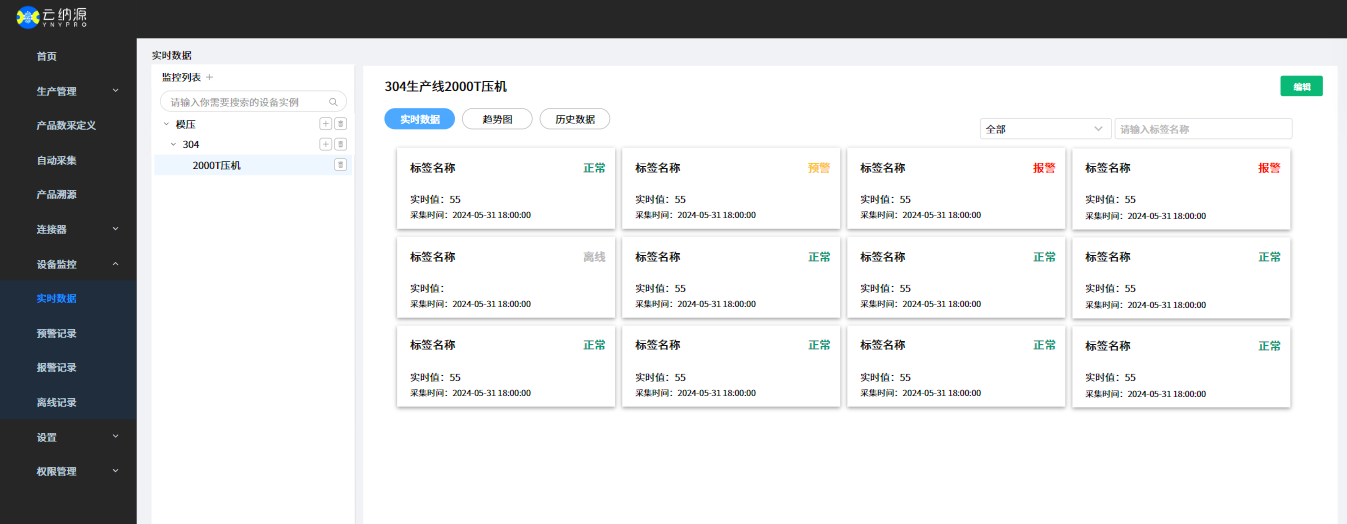Open the 全部 status filter dropdown

[x=1045, y=129]
